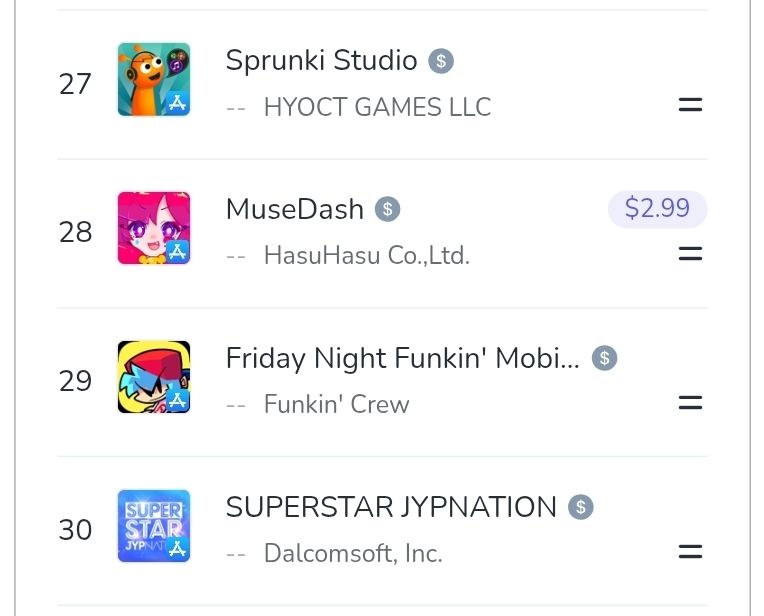Image resolution: width=764 pixels, height=616 pixels.
Task: Open Friday Night Funkin' Mobile title
Action: (402, 358)
